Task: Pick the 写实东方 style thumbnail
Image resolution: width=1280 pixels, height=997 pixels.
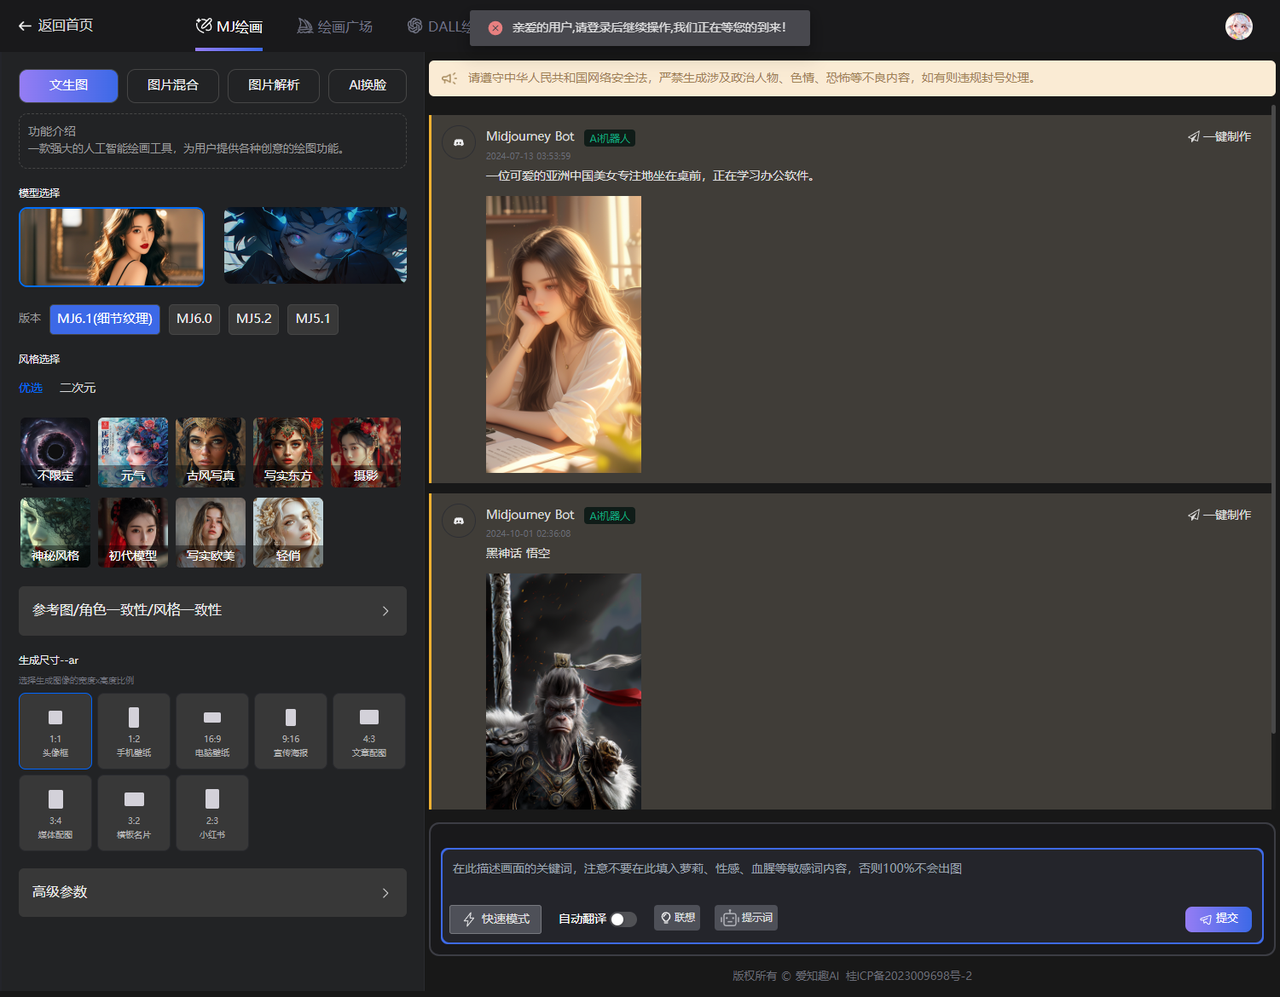Action: point(288,452)
